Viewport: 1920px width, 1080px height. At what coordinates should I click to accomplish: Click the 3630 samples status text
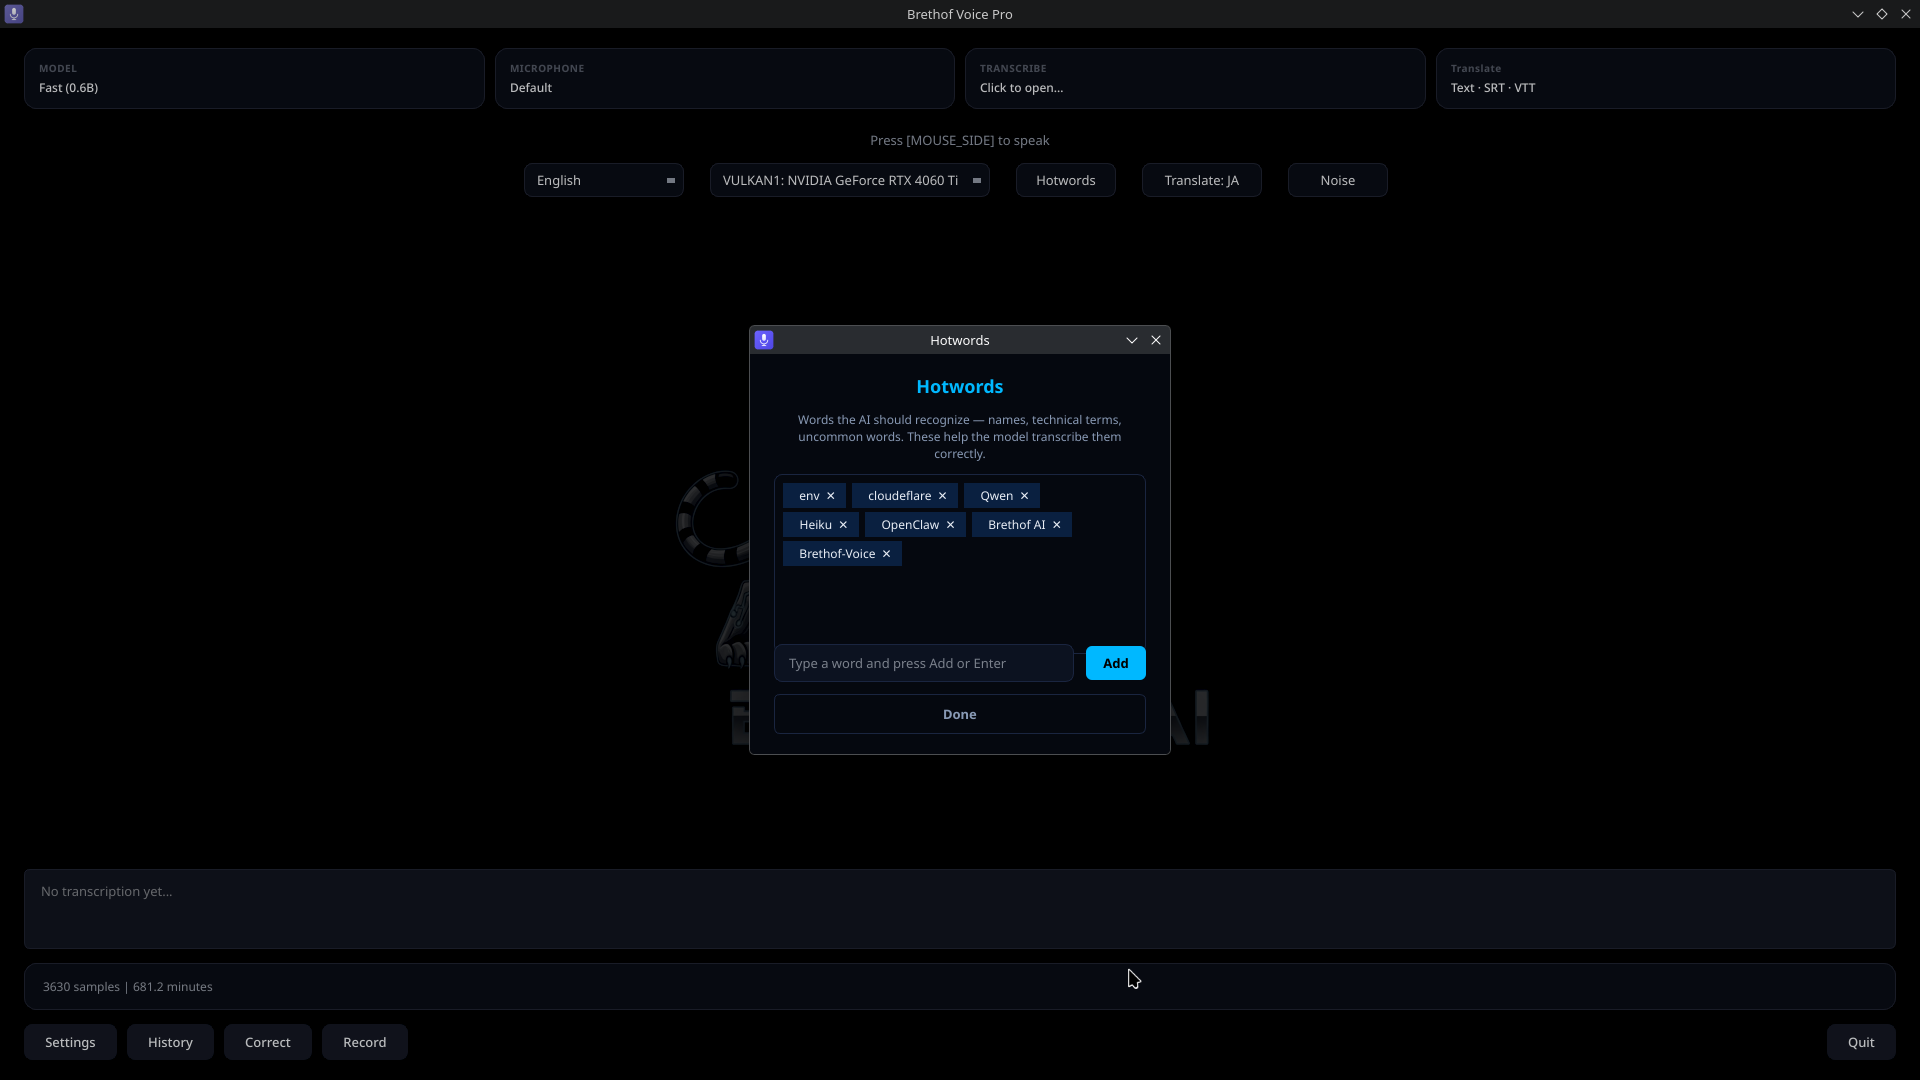[x=128, y=987]
